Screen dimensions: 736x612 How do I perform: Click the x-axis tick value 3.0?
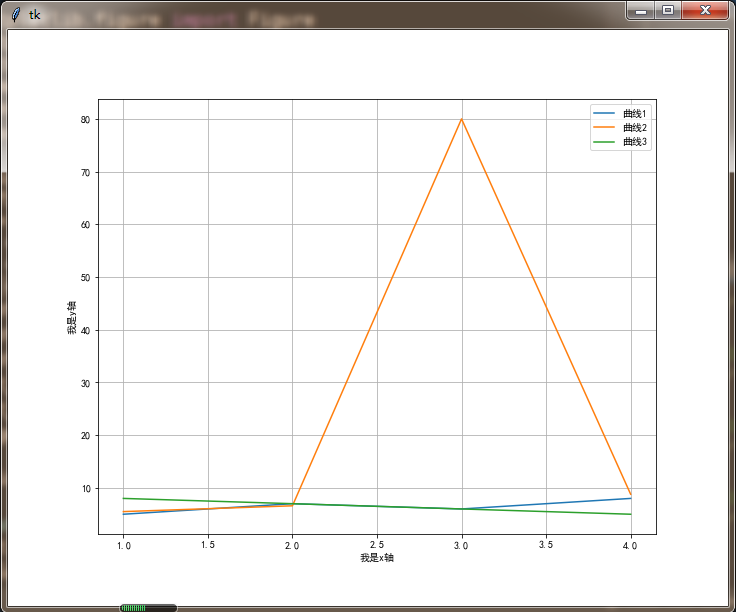(461, 545)
